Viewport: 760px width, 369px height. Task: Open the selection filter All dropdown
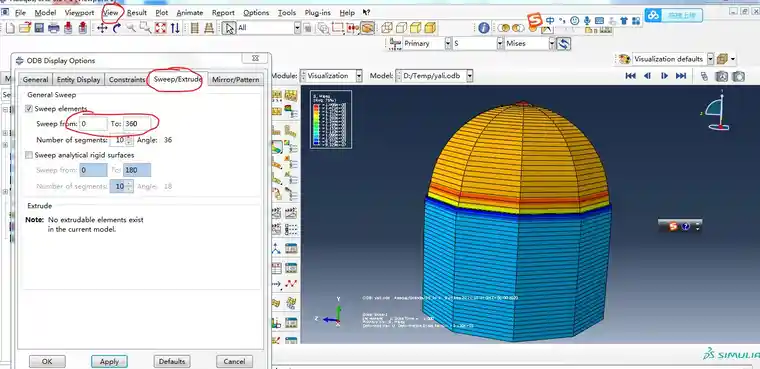pos(298,28)
